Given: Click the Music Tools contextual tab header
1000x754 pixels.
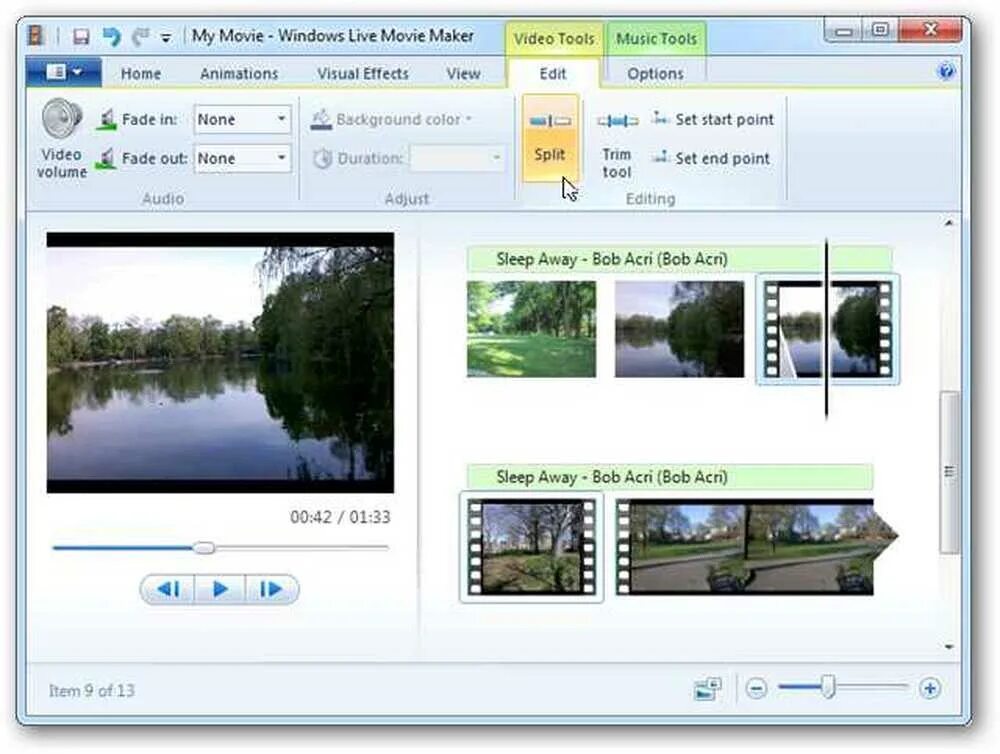Looking at the screenshot, I should [x=656, y=39].
